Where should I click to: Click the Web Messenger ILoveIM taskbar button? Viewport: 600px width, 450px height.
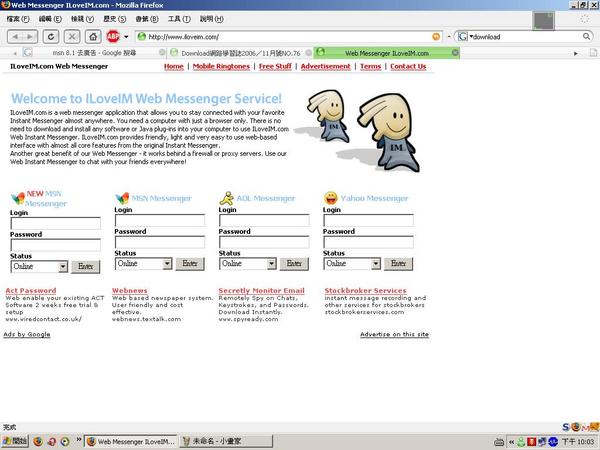pos(131,441)
